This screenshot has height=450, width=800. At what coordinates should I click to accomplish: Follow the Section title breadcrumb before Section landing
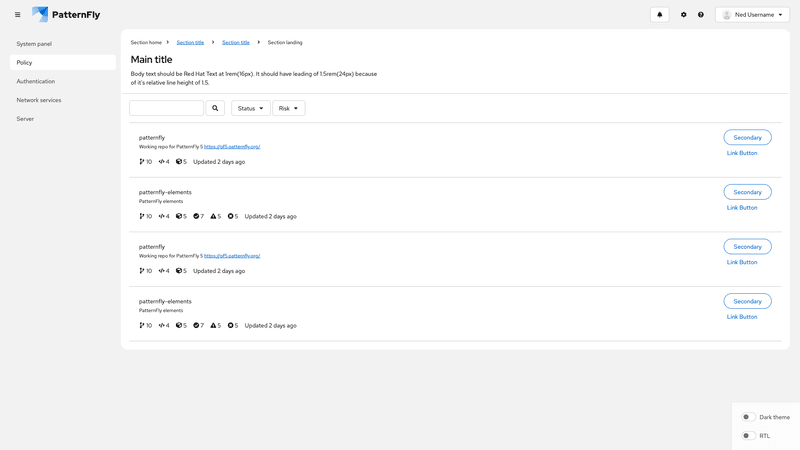pos(236,42)
